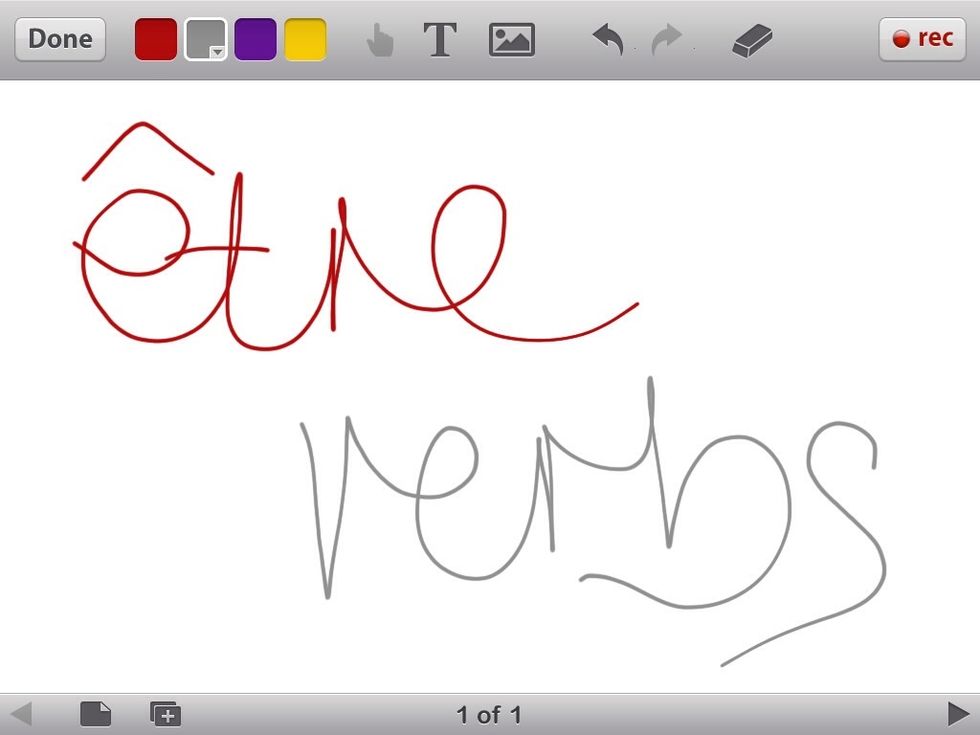Click the redo arrow

tap(666, 40)
